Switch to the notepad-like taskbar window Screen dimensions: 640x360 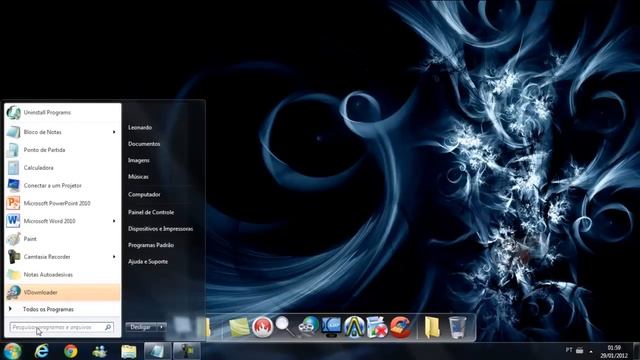click(x=157, y=351)
